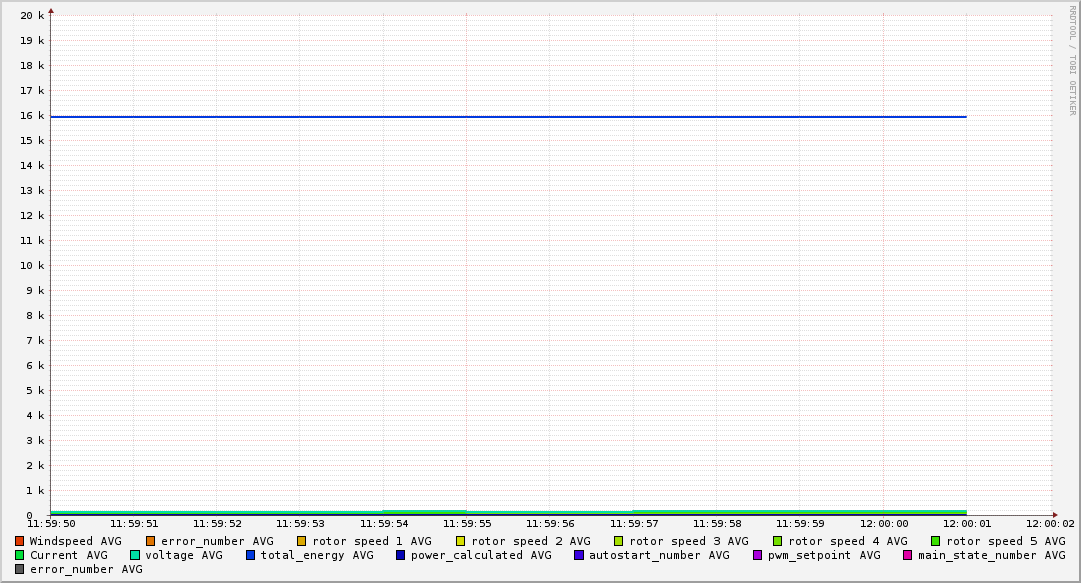Click the 16 k y-axis label
Screen dimensions: 1081x583
tap(33, 116)
